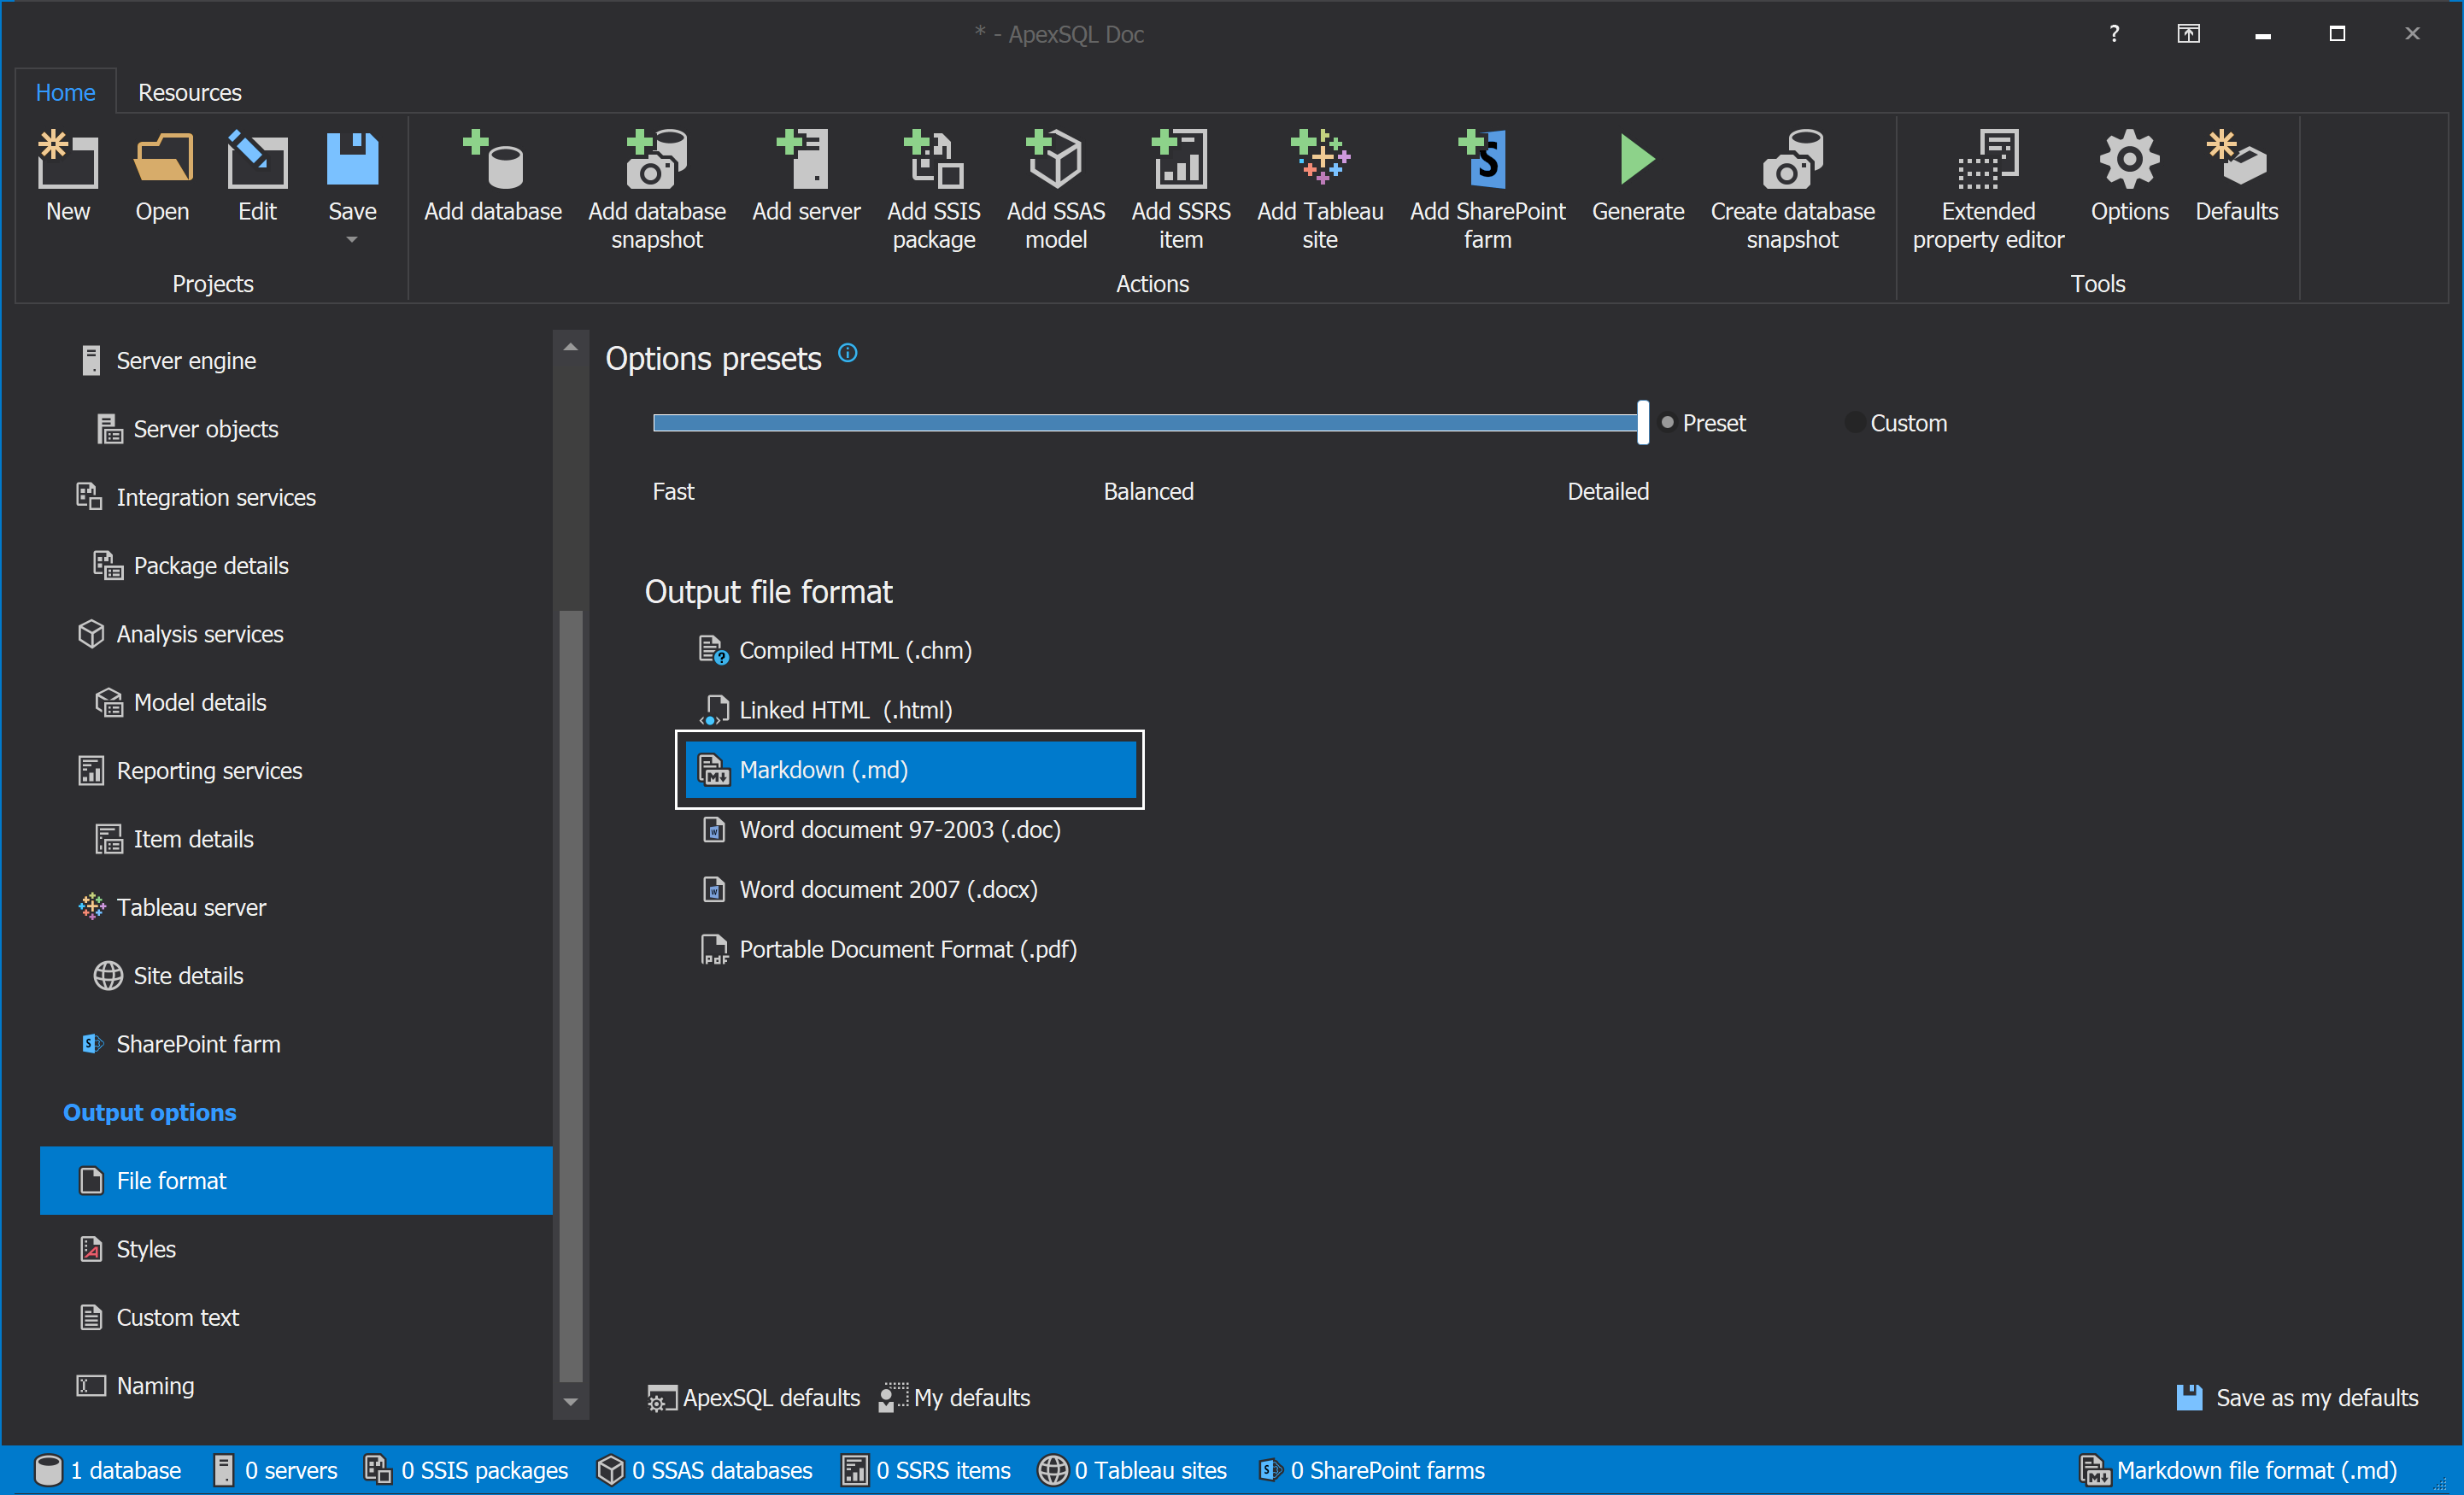Click My defaults button
Viewport: 2464px width, 1495px height.
[954, 1397]
